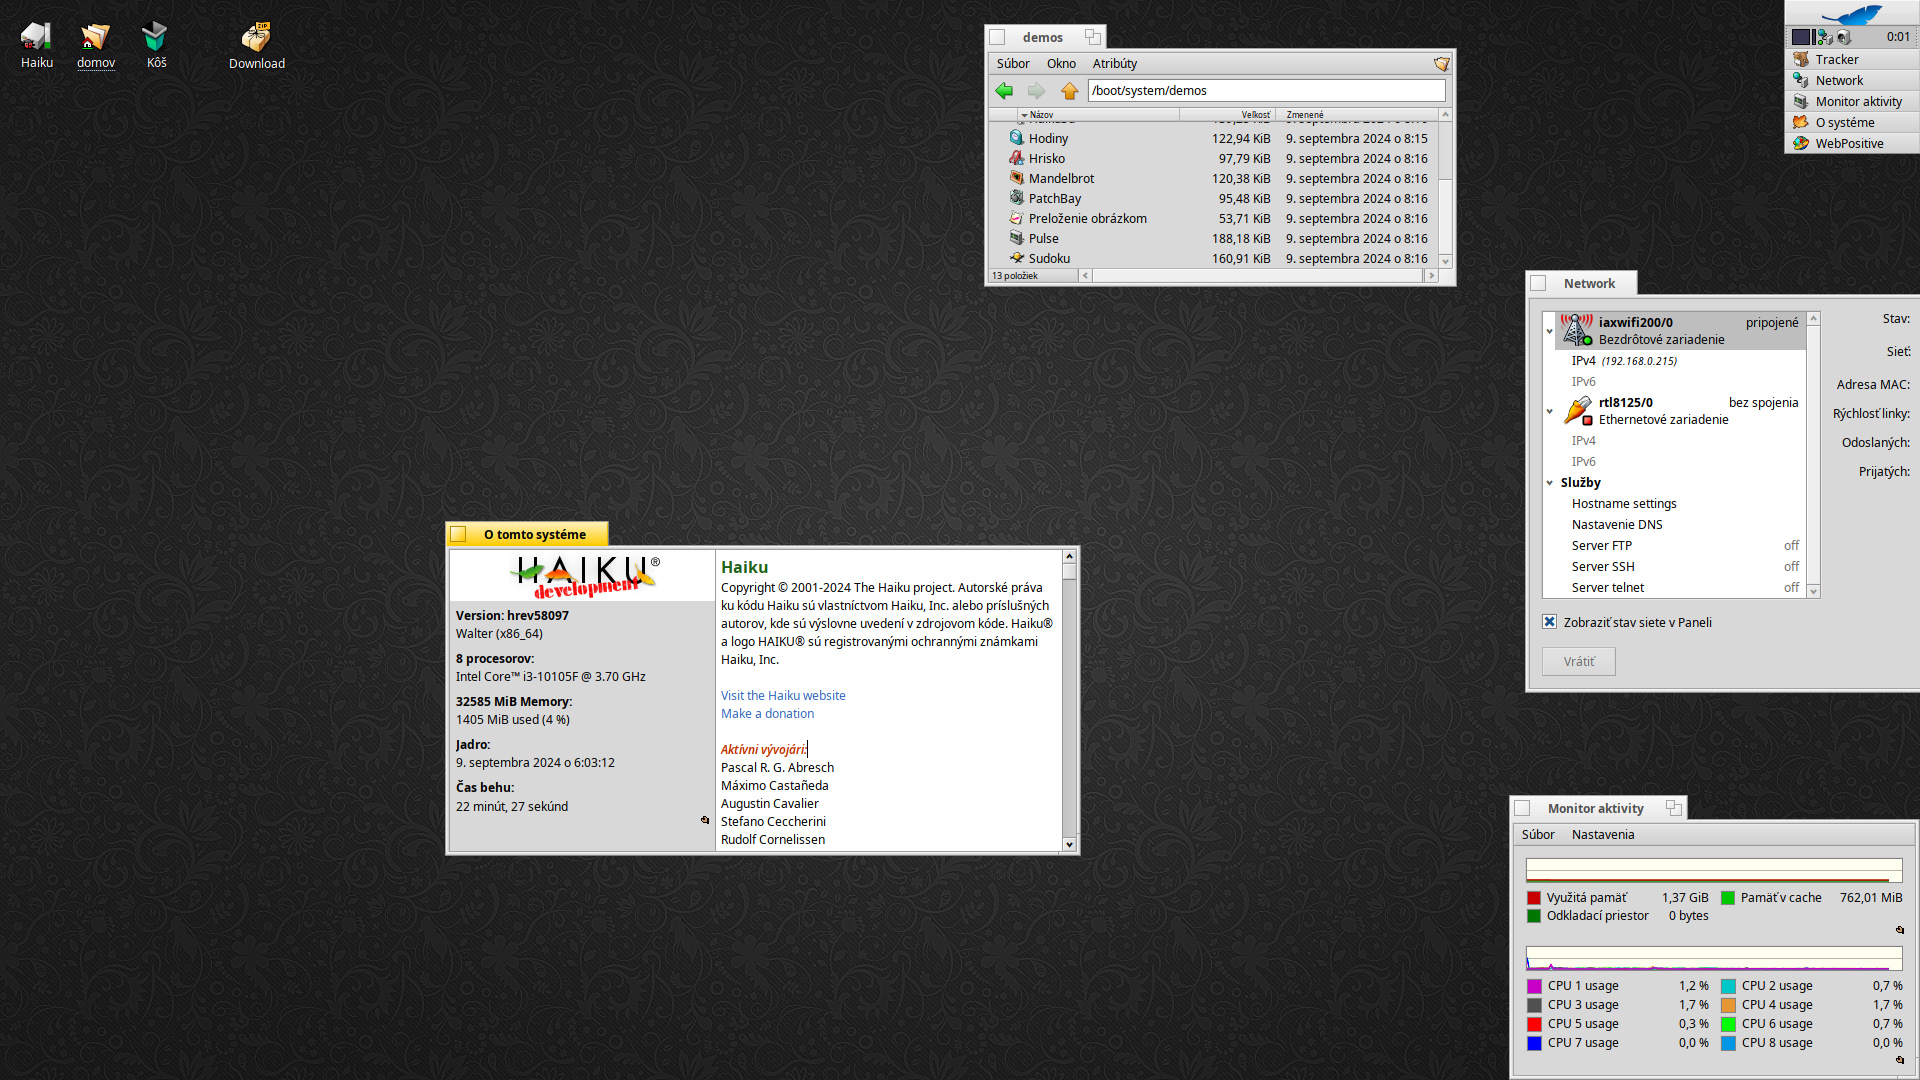The image size is (1920, 1080).
Task: Open Súbor menu in demos window
Action: (x=1012, y=64)
